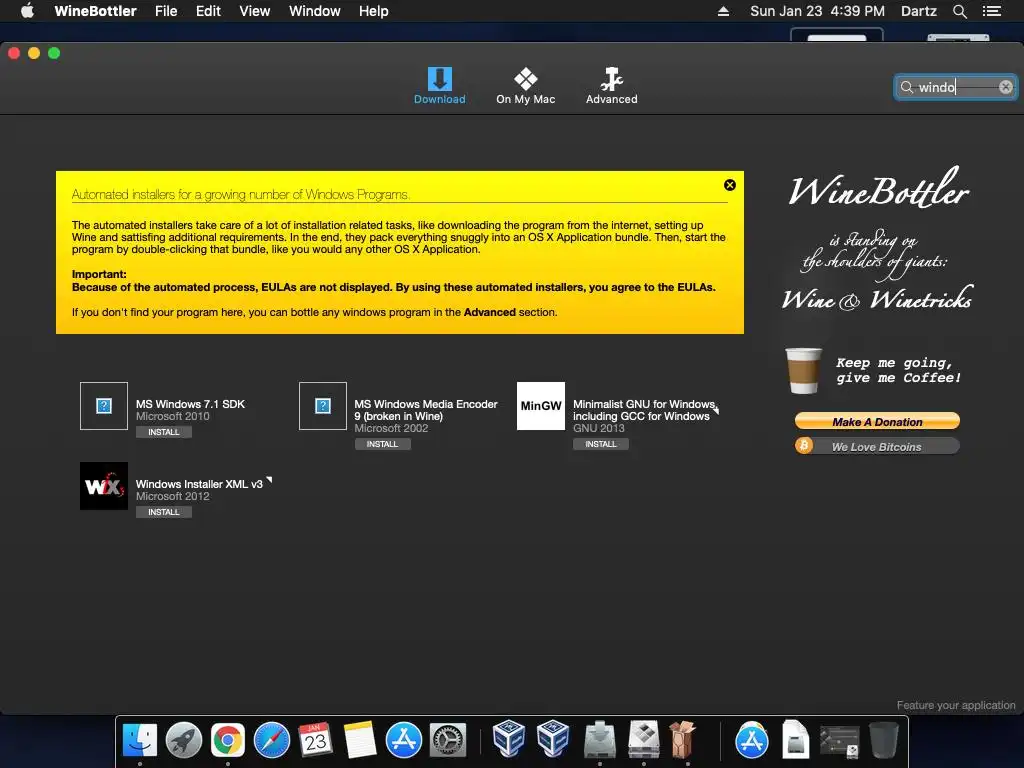
Task: Click the Microsoft 2010 label
Action: tap(172, 417)
